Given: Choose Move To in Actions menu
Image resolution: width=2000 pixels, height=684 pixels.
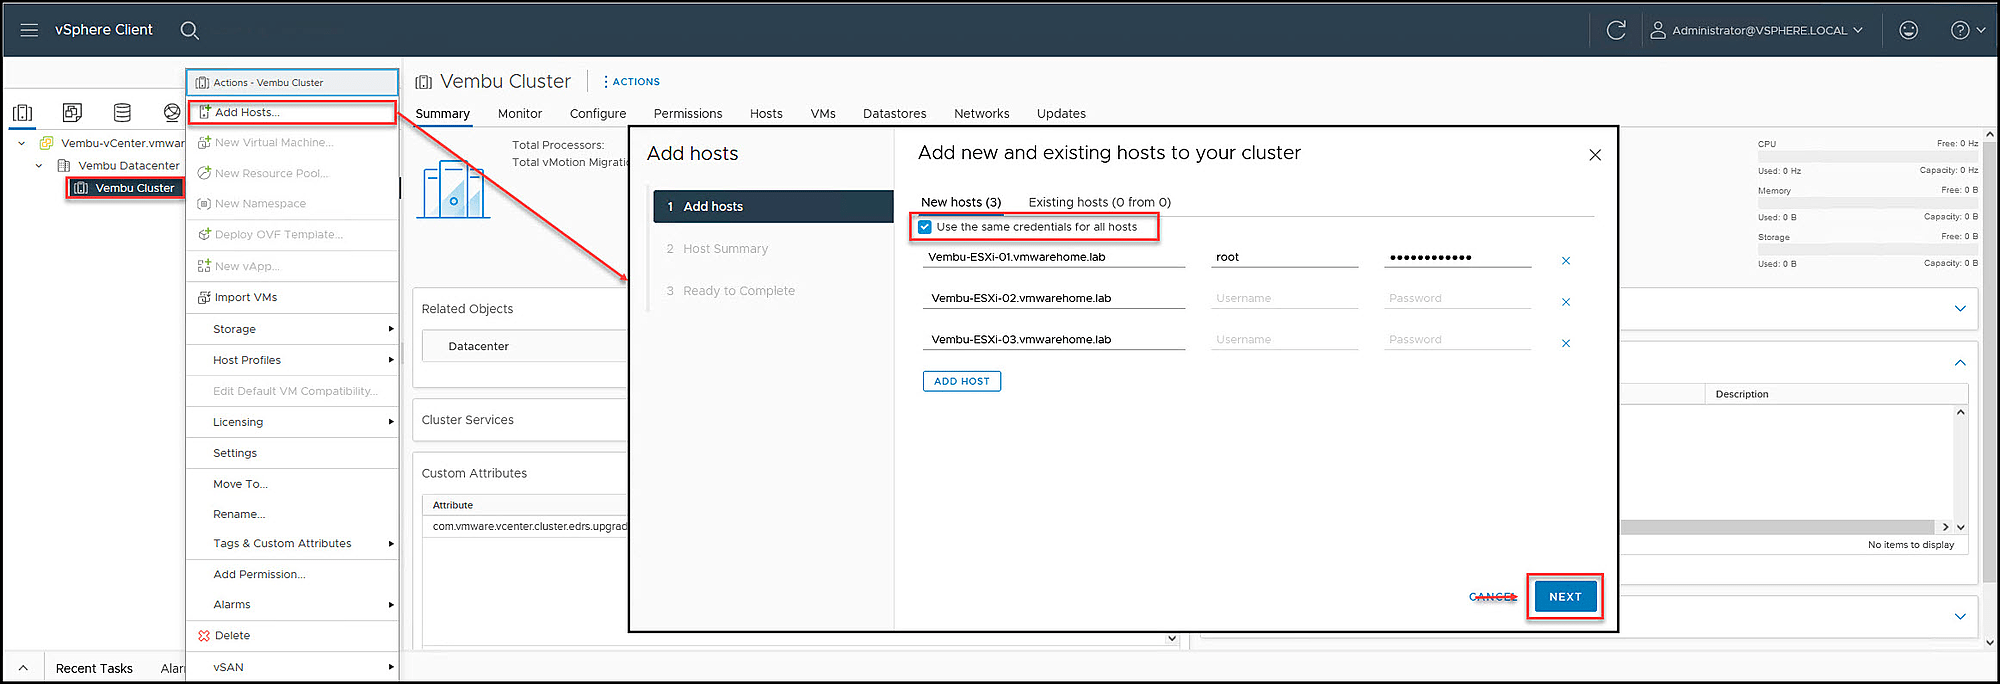Looking at the screenshot, I should click(x=292, y=484).
